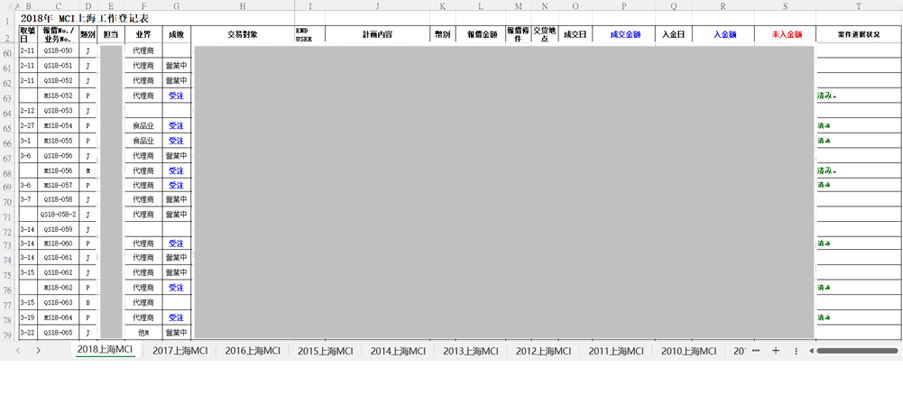Image resolution: width=903 pixels, height=400 pixels.
Task: Click cell QS18-065
Action: pos(58,332)
